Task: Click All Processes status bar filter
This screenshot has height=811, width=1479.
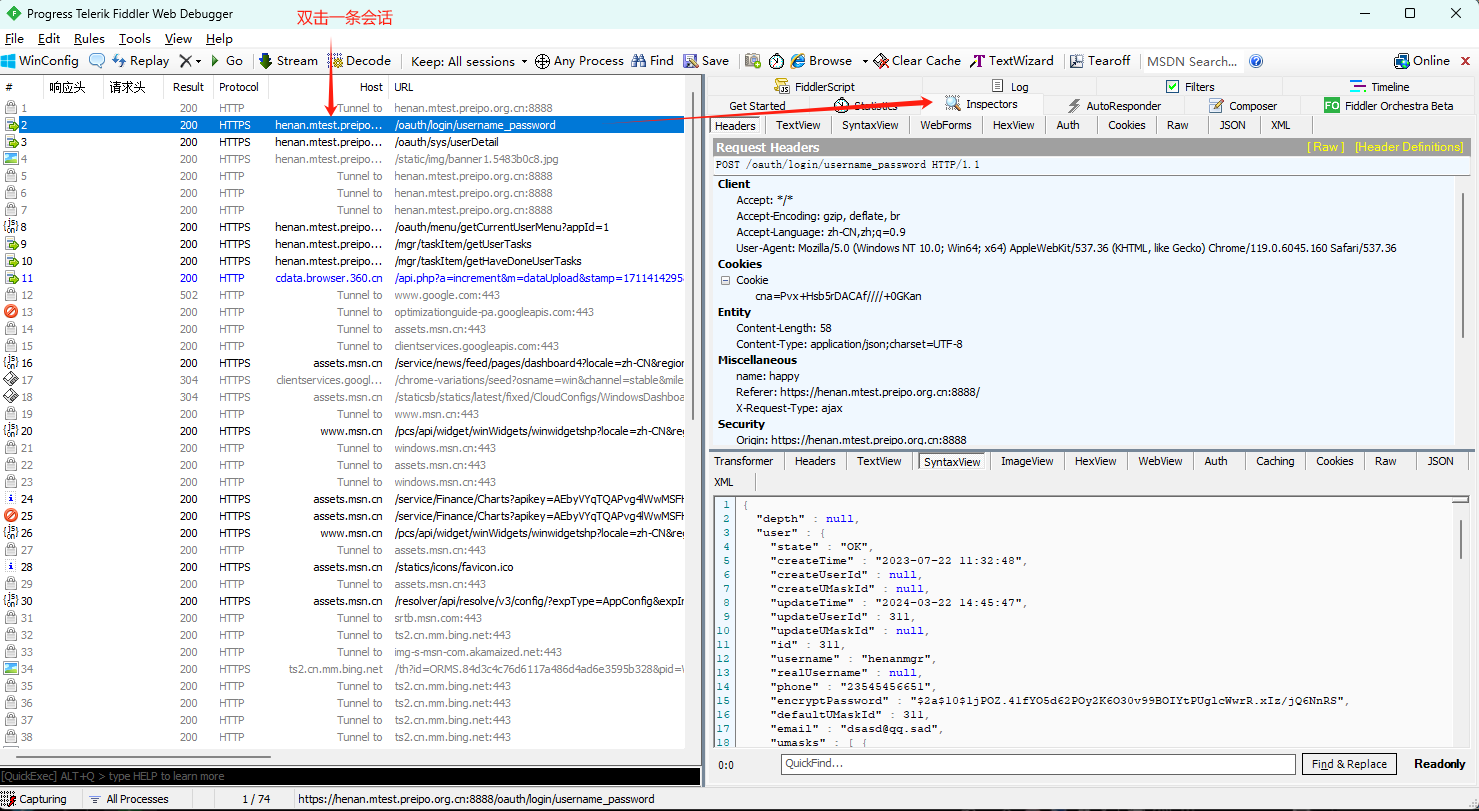Action: pyautogui.click(x=128, y=799)
